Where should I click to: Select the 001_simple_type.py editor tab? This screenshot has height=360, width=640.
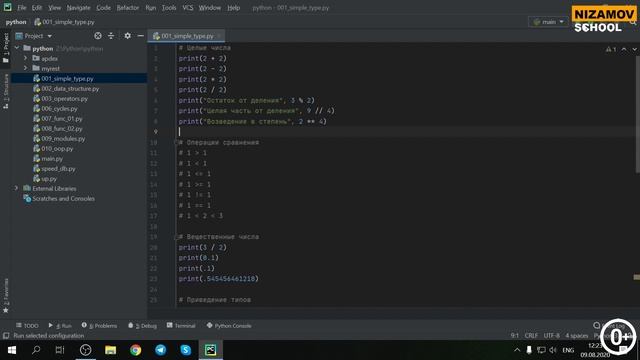click(x=186, y=36)
